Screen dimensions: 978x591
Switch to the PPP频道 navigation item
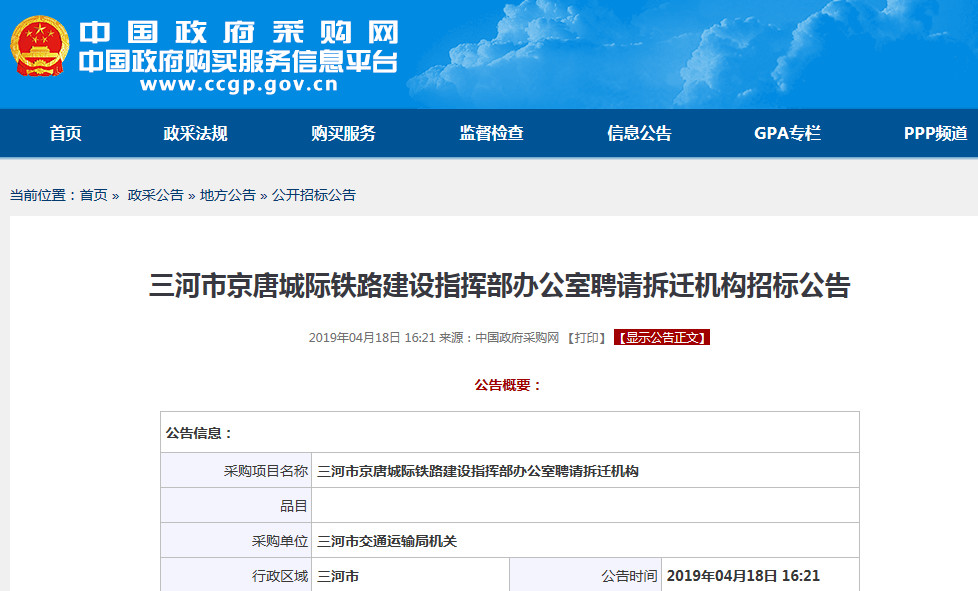[935, 133]
